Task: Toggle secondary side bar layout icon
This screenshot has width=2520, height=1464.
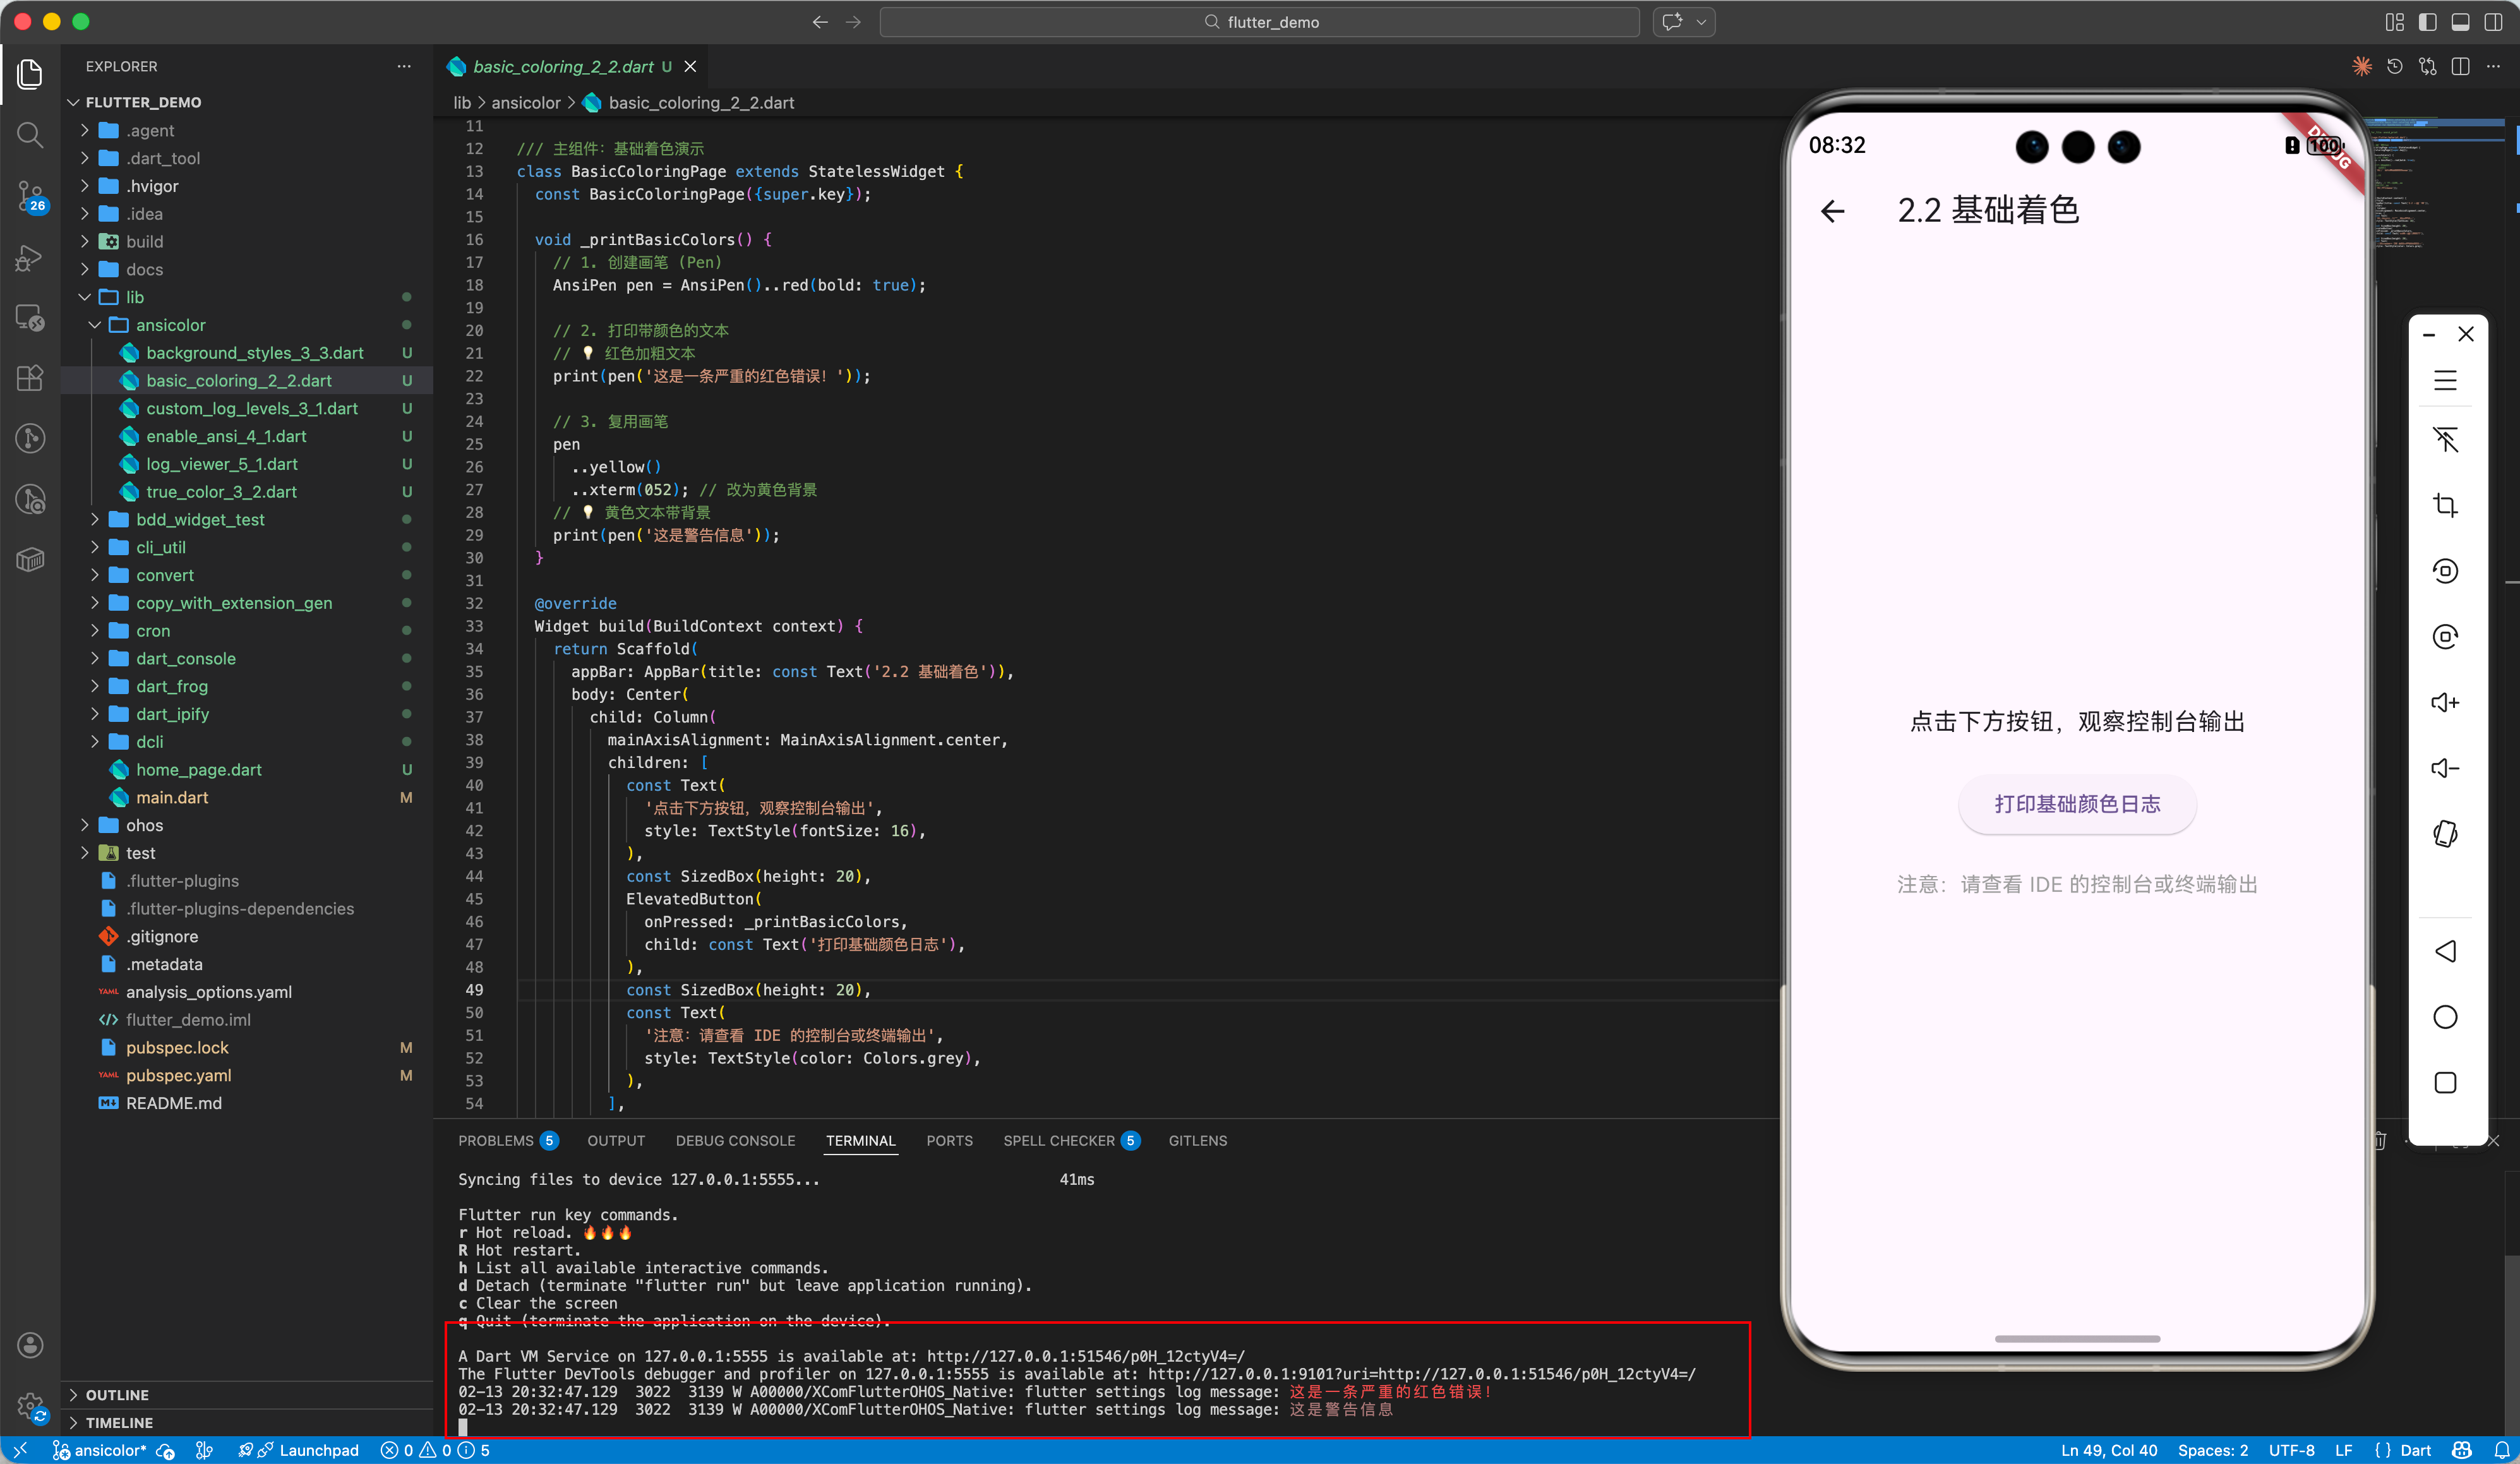Action: pos(2493,22)
